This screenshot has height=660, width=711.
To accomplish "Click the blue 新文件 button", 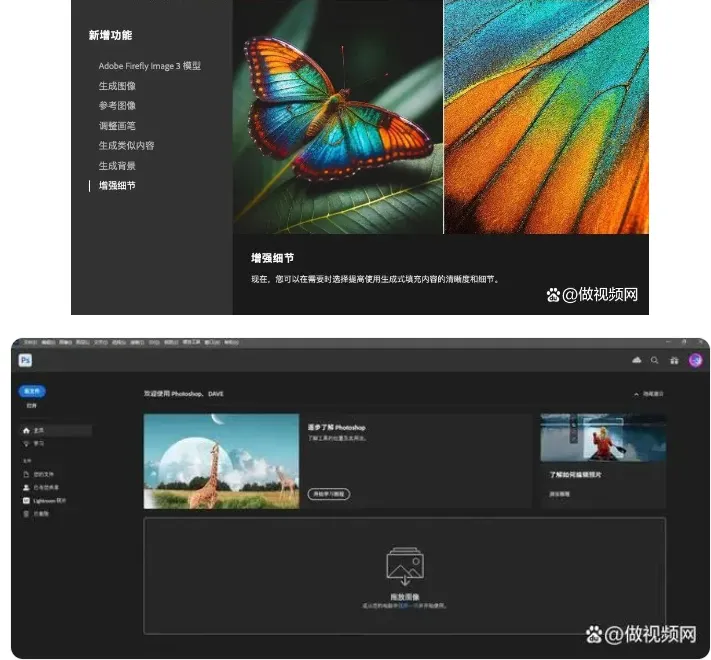I will click(32, 391).
